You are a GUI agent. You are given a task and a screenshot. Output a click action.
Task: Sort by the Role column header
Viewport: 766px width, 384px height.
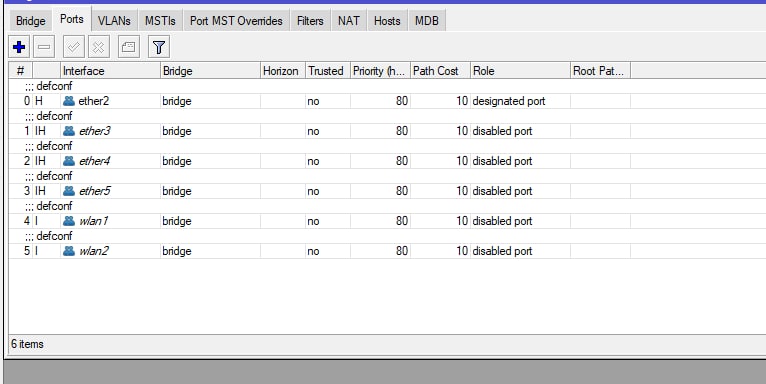[520, 71]
